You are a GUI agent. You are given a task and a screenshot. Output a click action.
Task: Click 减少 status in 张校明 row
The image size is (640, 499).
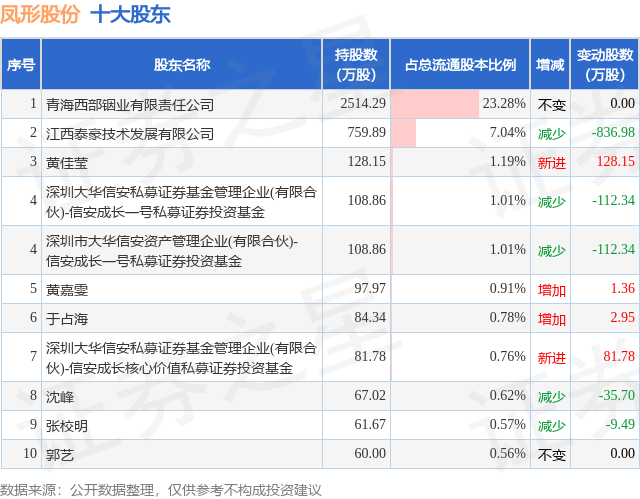tap(551, 426)
